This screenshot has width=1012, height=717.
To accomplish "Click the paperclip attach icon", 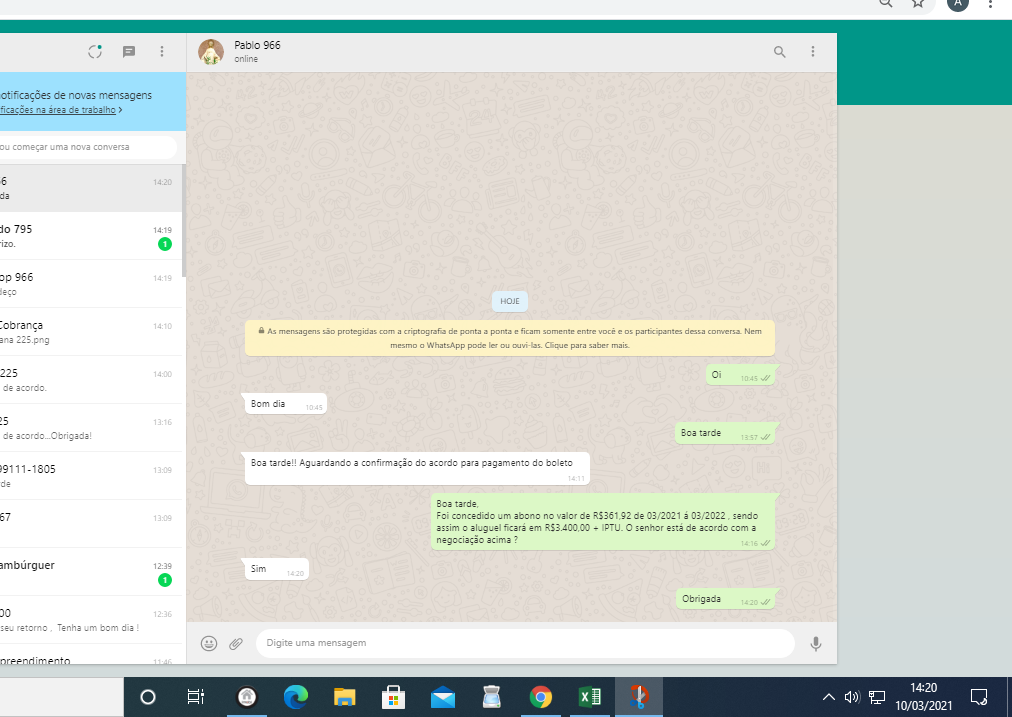I will [236, 643].
